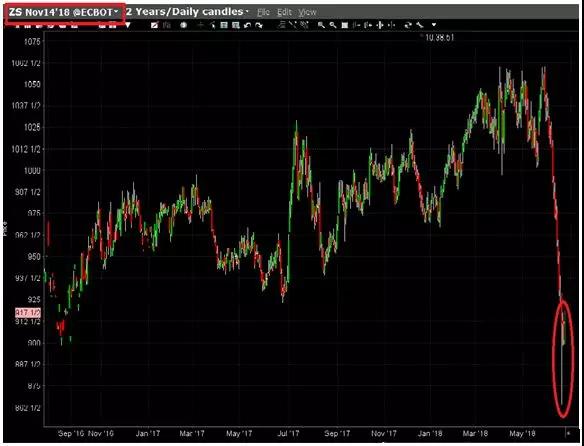Select the crosshair cursor tool
584x446 pixels.
(201, 25)
